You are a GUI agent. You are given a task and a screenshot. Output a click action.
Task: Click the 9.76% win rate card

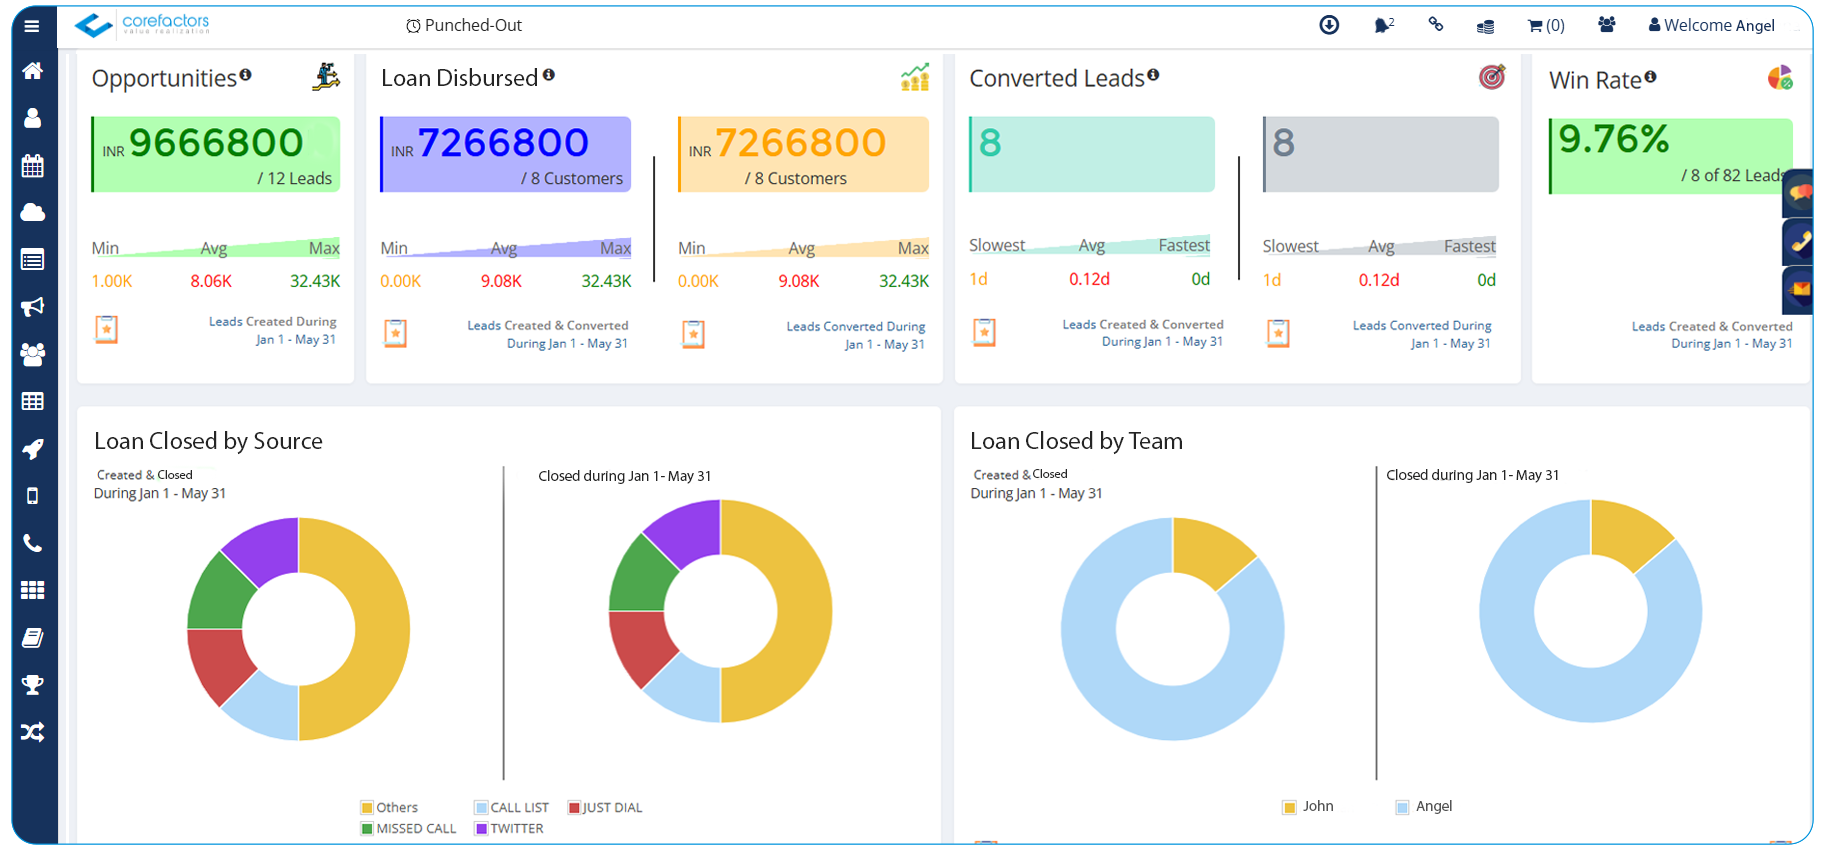1671,156
